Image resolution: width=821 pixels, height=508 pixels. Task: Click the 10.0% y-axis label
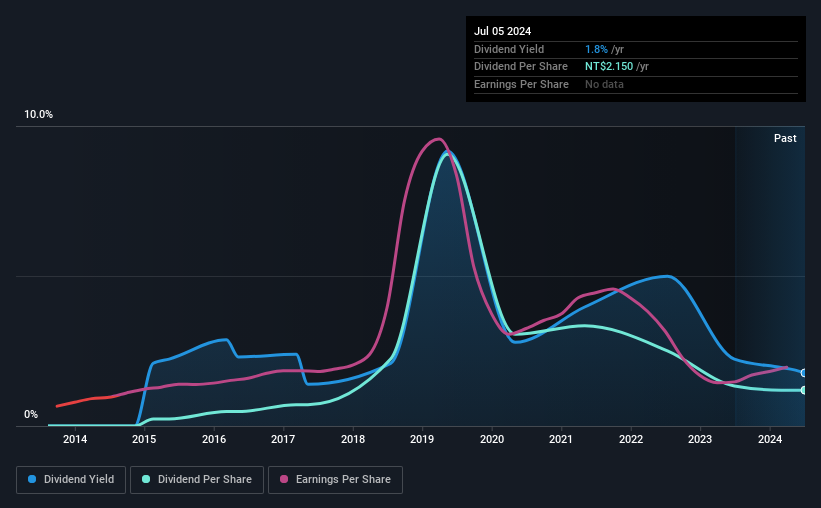38,115
